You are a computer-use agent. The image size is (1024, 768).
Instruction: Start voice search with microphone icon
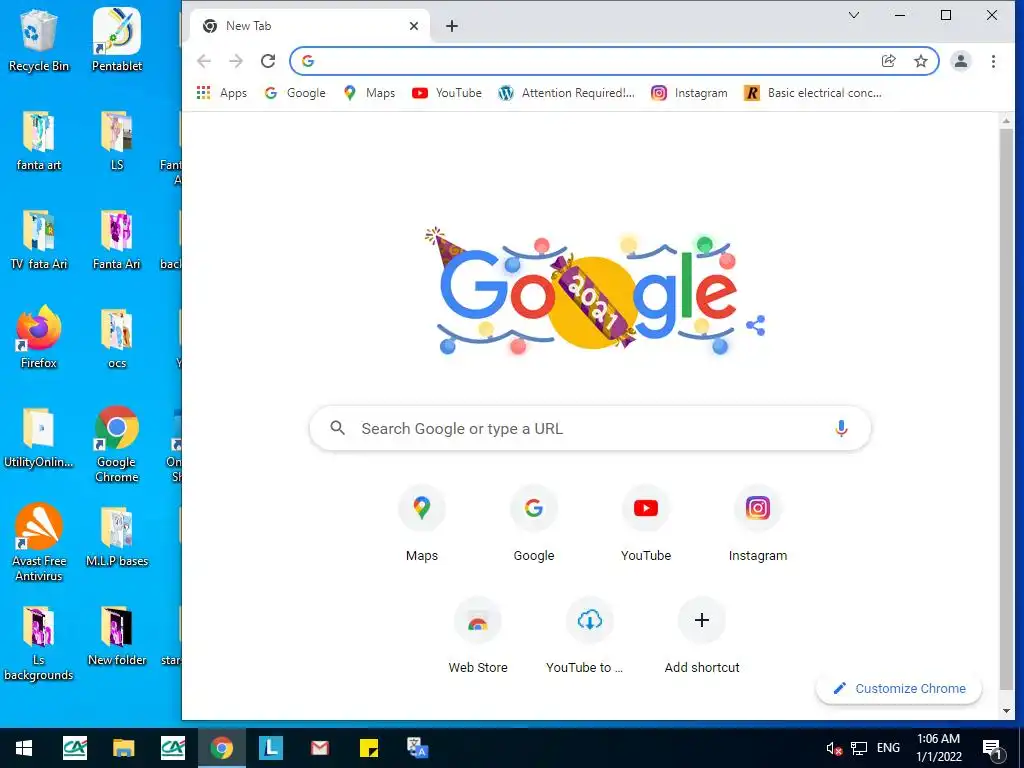[841, 428]
